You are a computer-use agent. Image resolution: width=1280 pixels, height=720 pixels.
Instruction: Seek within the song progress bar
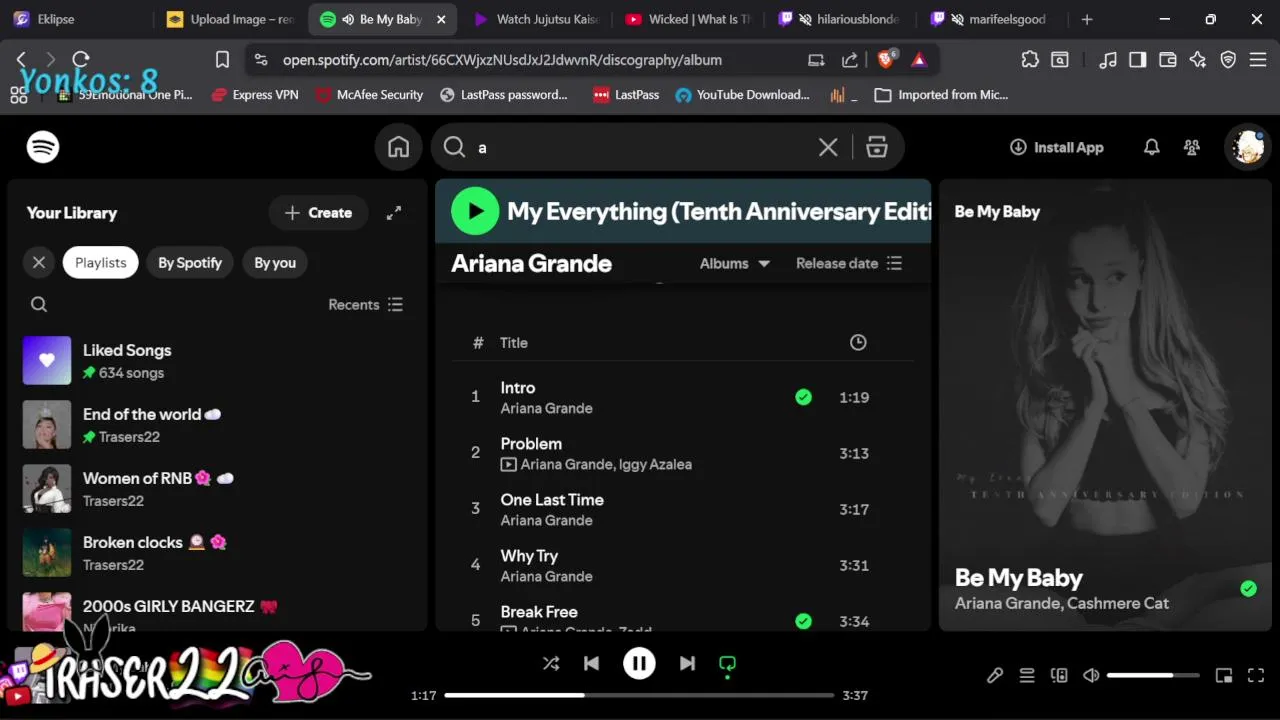coord(639,695)
